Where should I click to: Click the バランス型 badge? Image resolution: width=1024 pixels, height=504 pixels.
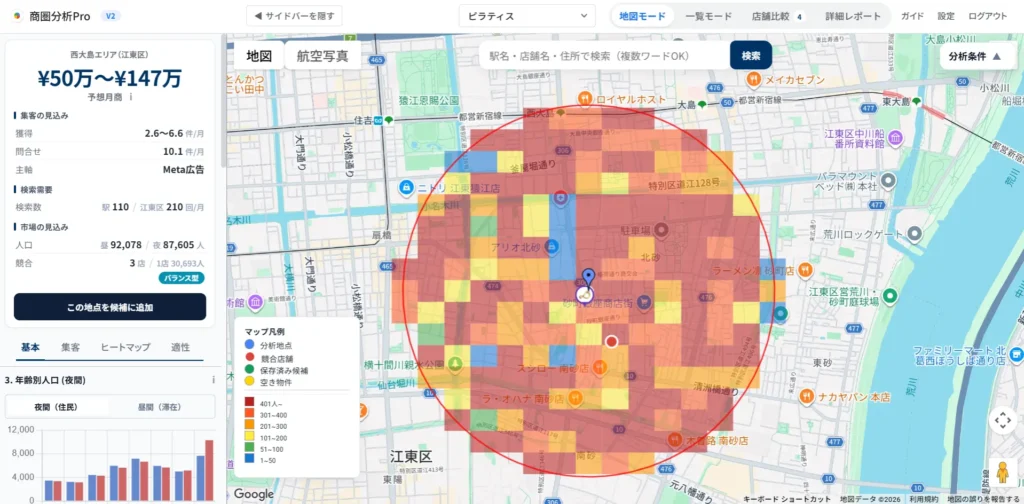181,278
